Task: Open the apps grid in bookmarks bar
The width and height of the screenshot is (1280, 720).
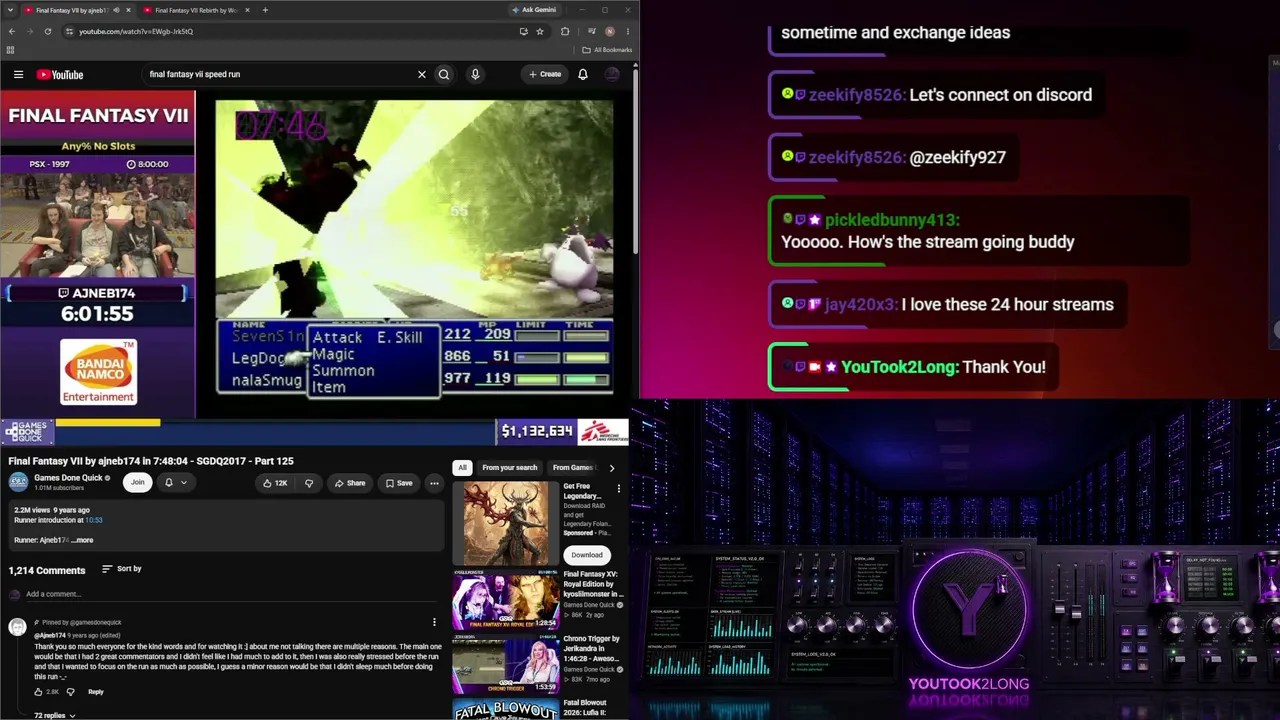Action: pyautogui.click(x=10, y=50)
